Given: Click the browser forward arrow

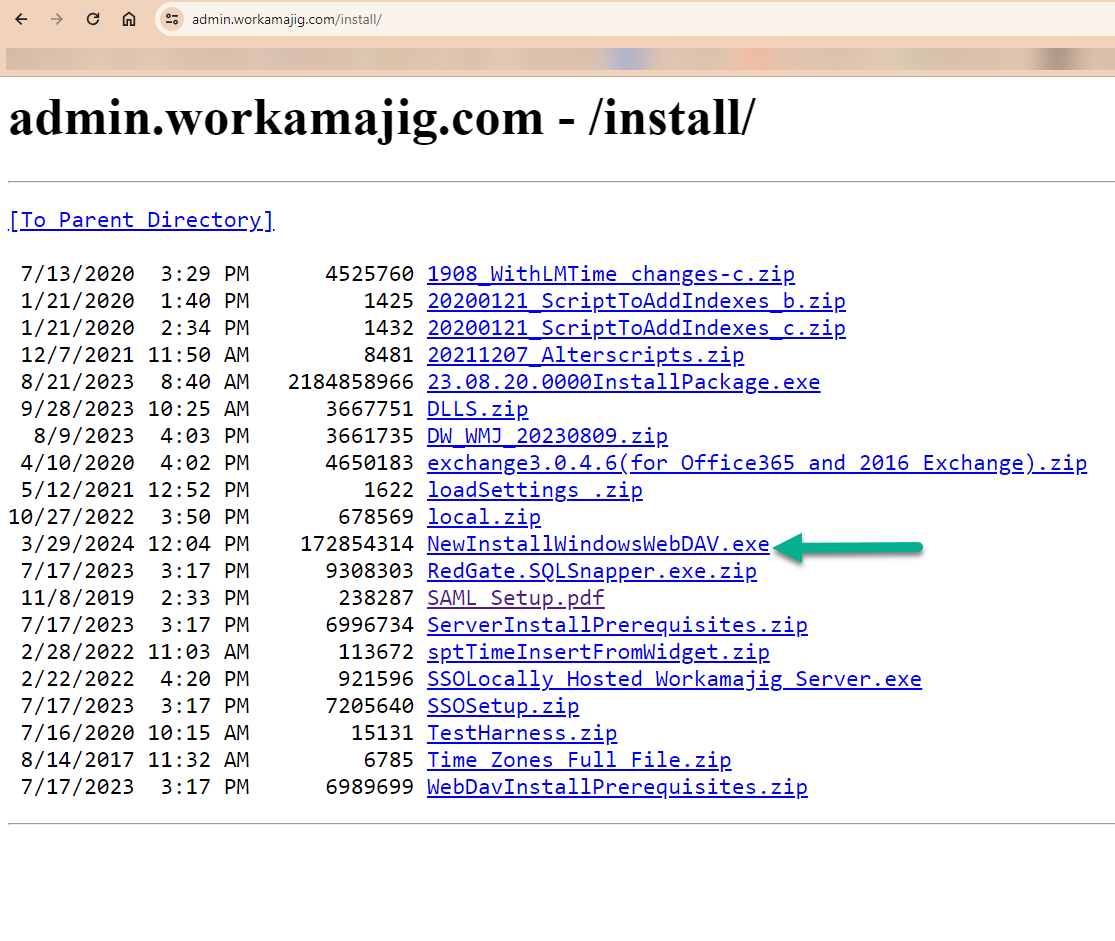Looking at the screenshot, I should tap(57, 19).
